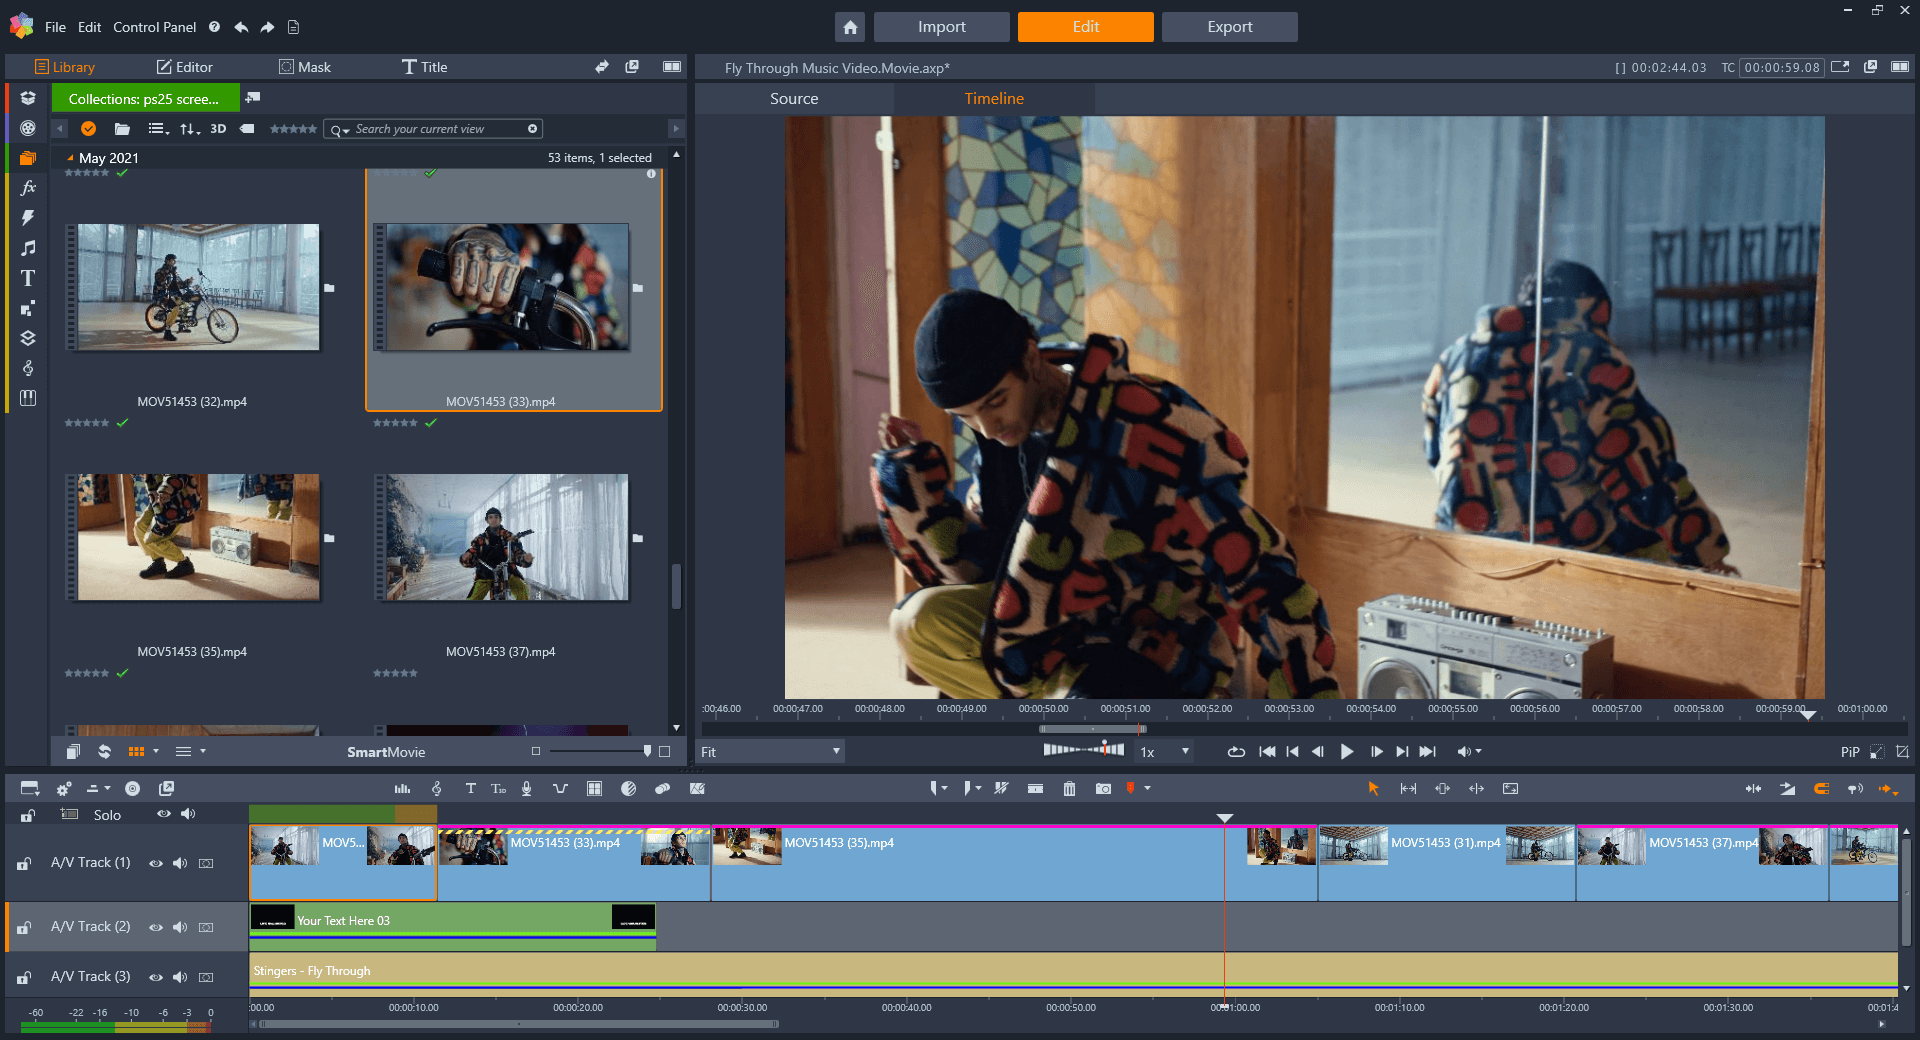Enable the magnet snapping tool
The width and height of the screenshot is (1920, 1040).
(x=1822, y=789)
